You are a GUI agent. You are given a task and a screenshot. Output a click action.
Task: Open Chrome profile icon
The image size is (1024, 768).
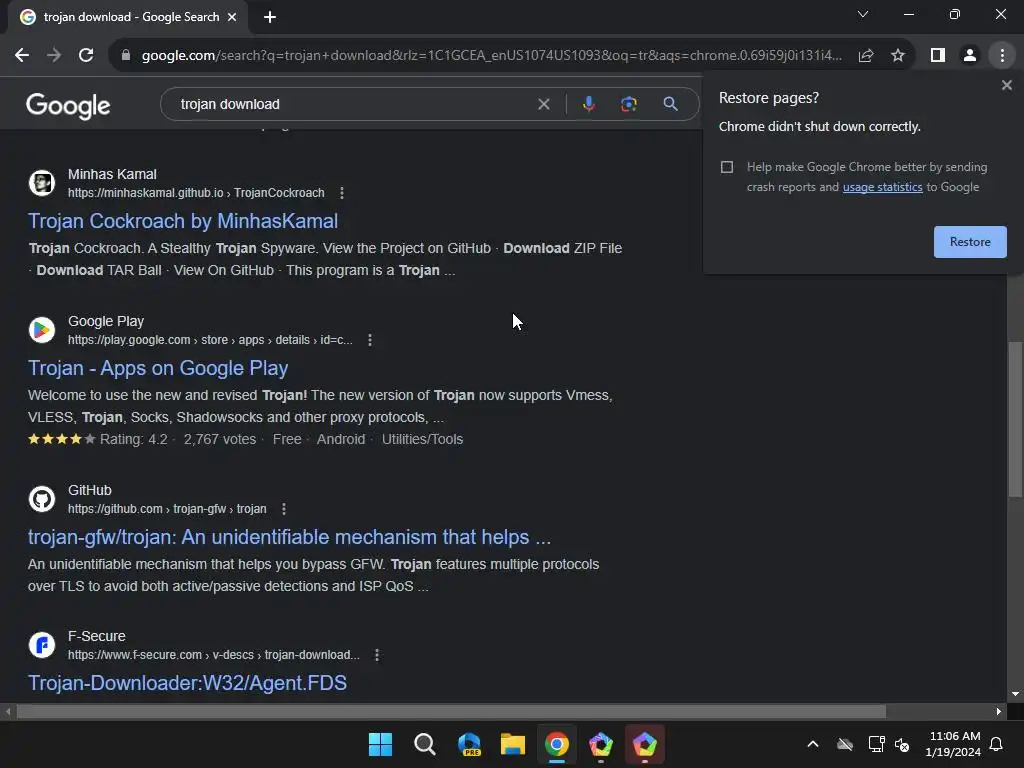(x=970, y=56)
